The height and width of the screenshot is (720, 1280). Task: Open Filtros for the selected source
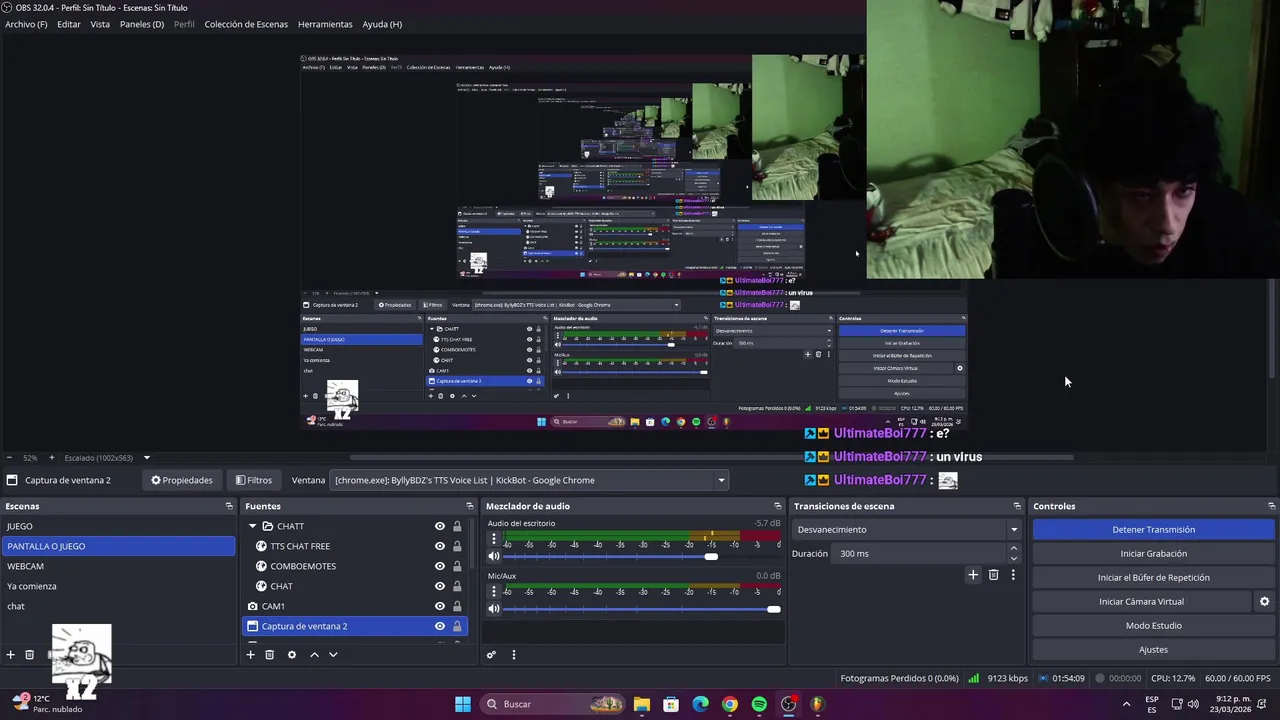(x=253, y=480)
